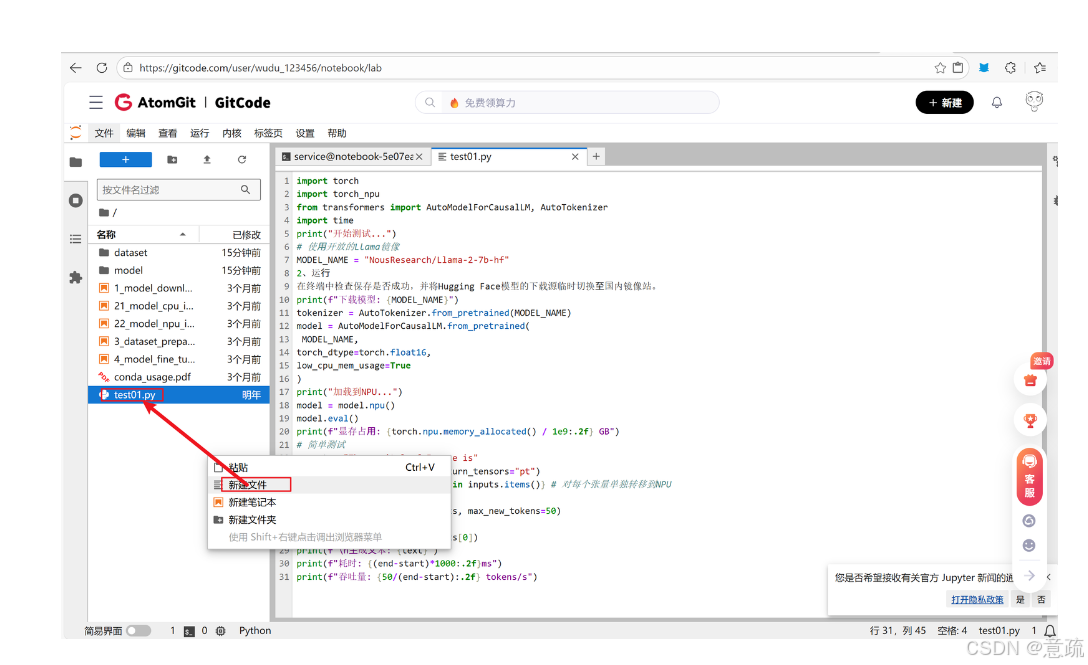Click 是 in the Jupyter news prompt
Screen dimensions: 1088x665
[x=1020, y=600]
